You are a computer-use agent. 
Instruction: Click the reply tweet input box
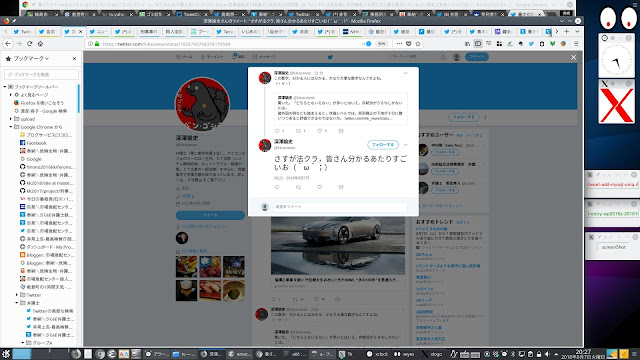pos(340,207)
